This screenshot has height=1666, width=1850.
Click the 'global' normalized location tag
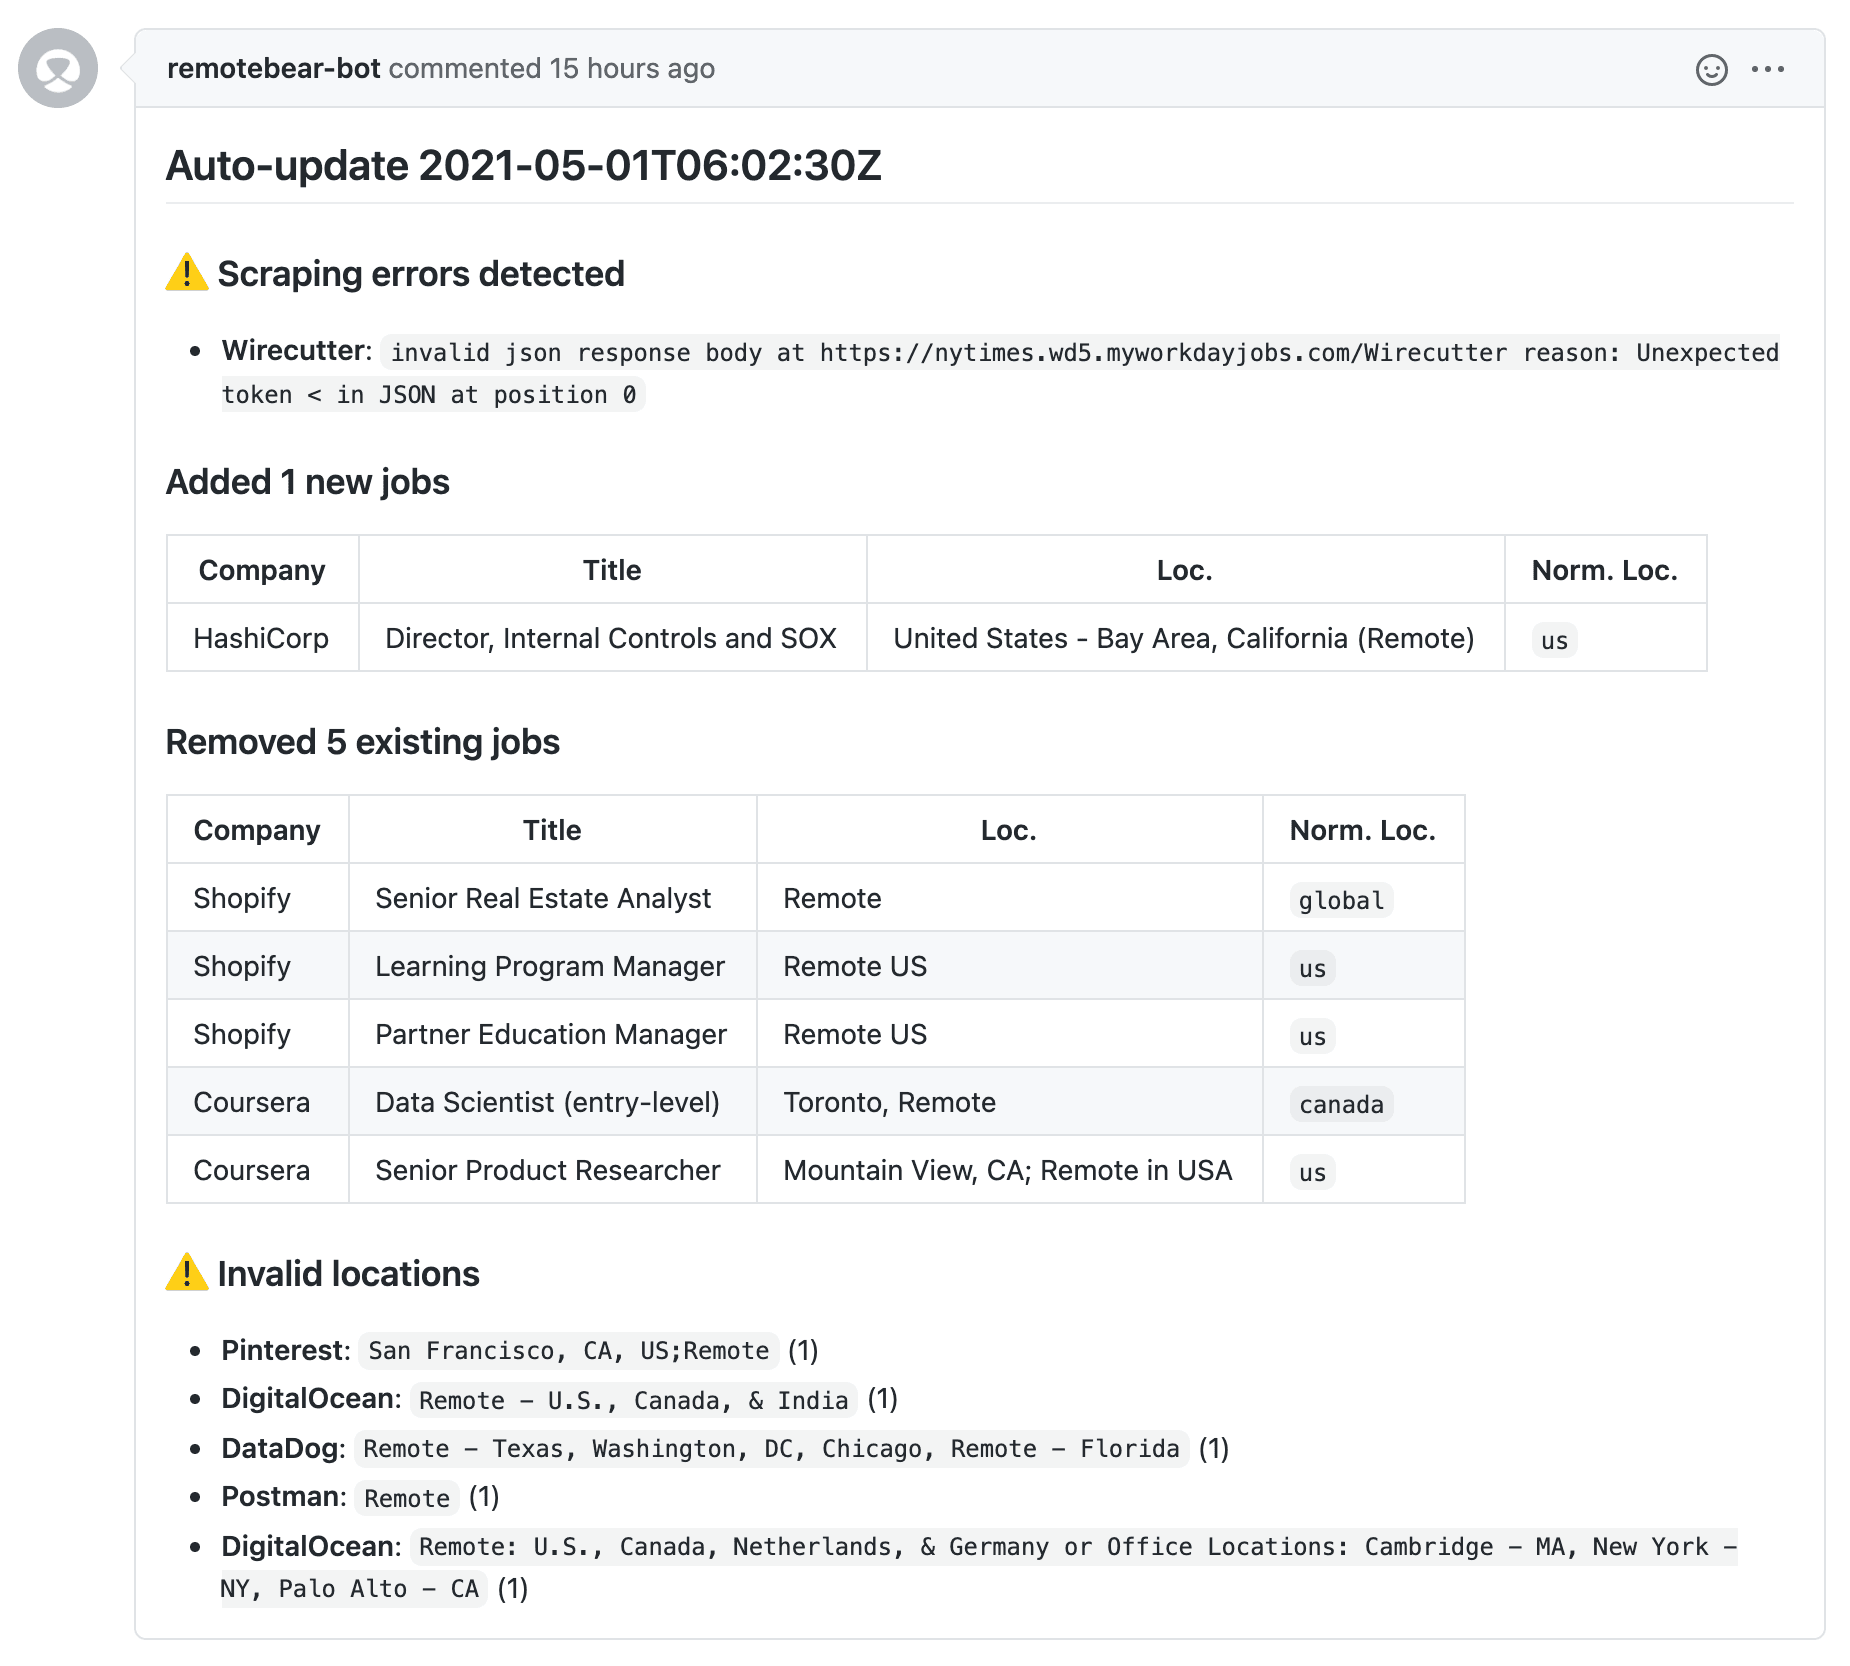[1341, 900]
